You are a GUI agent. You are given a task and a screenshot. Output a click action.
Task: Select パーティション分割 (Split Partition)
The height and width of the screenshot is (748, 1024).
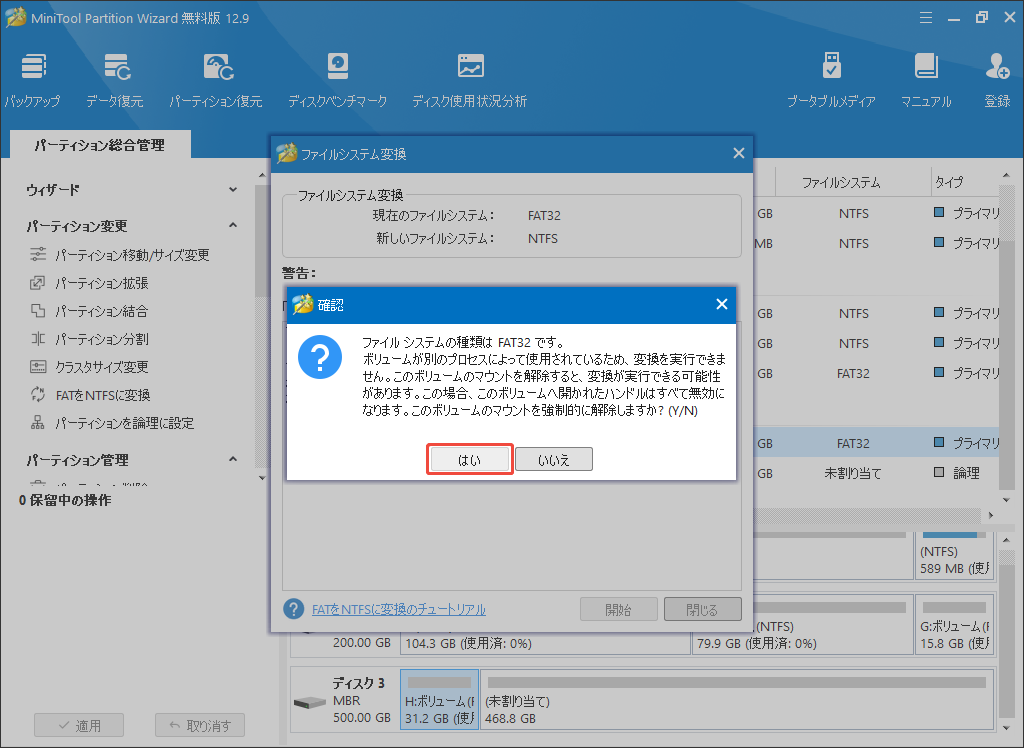click(x=89, y=339)
